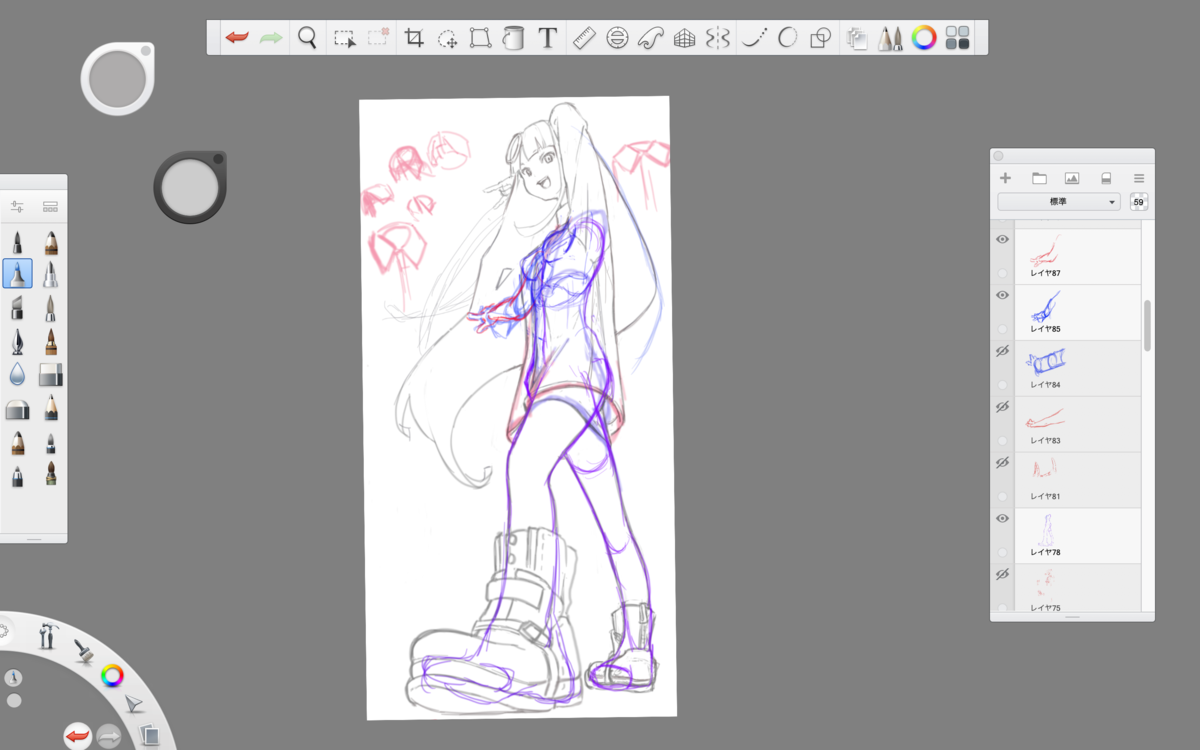The height and width of the screenshot is (750, 1200).
Task: Hide layer レイヤ78 using its eye icon
Action: tap(1003, 520)
